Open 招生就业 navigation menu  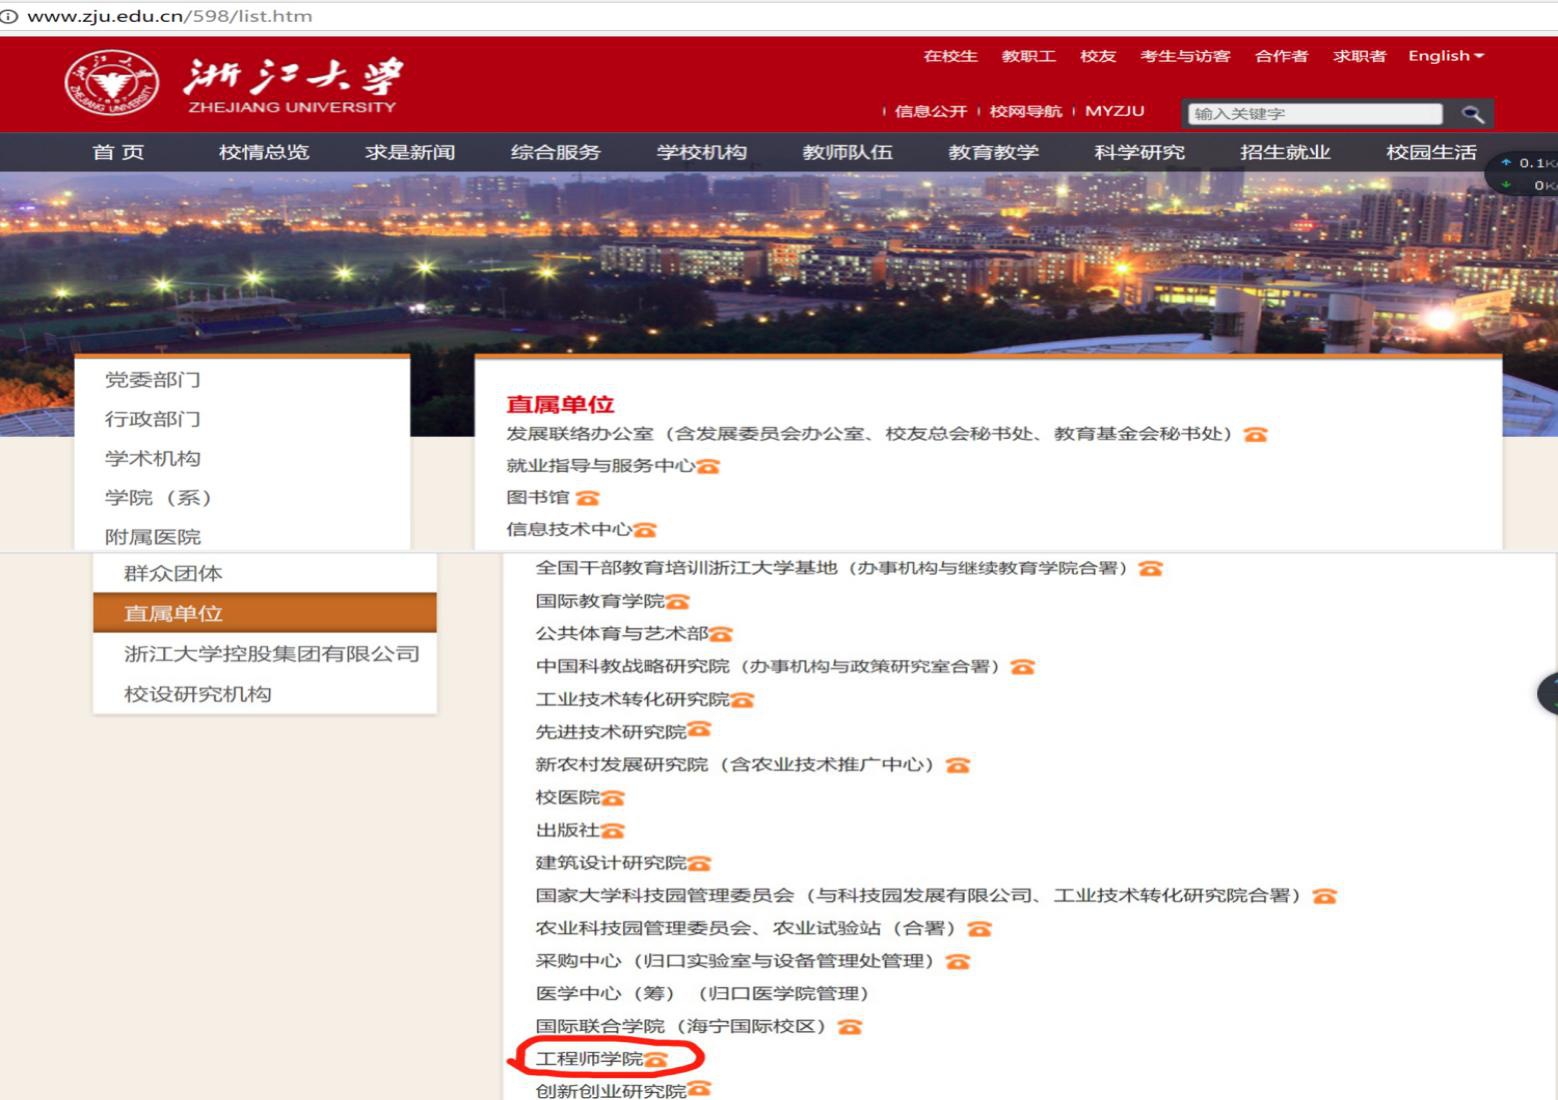[x=1285, y=152]
